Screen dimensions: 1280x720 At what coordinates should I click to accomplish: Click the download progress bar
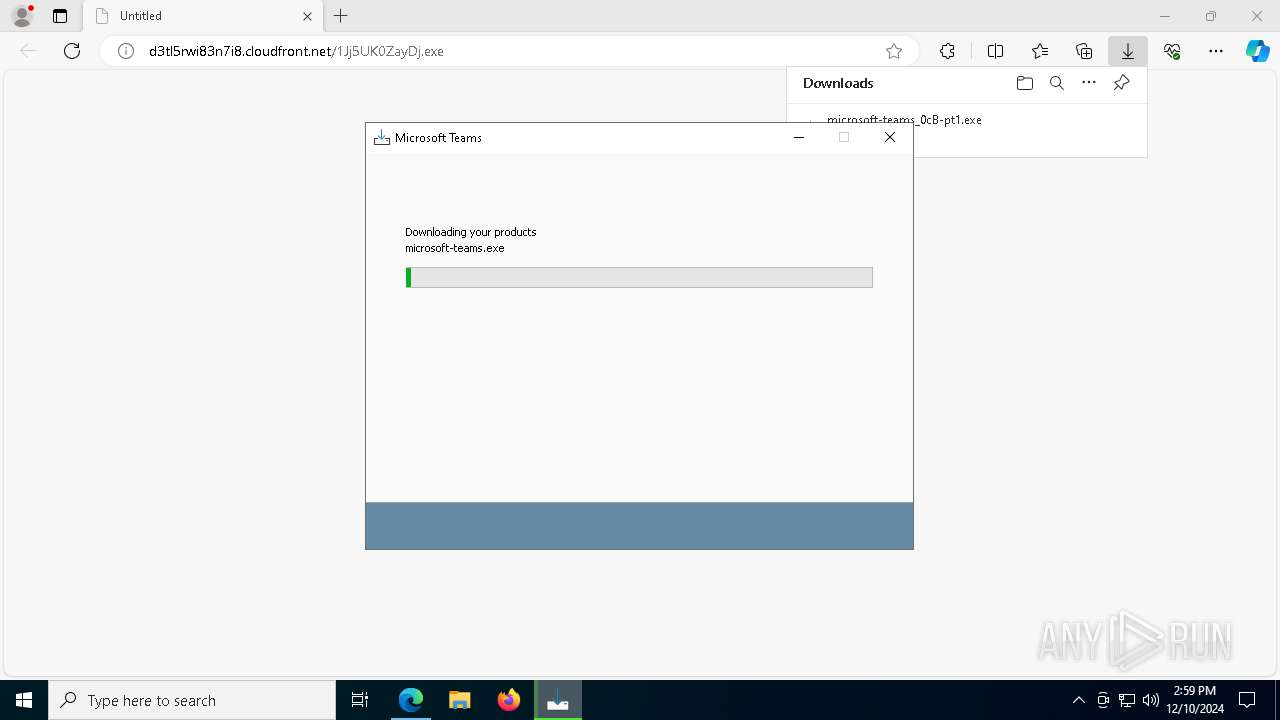click(639, 277)
